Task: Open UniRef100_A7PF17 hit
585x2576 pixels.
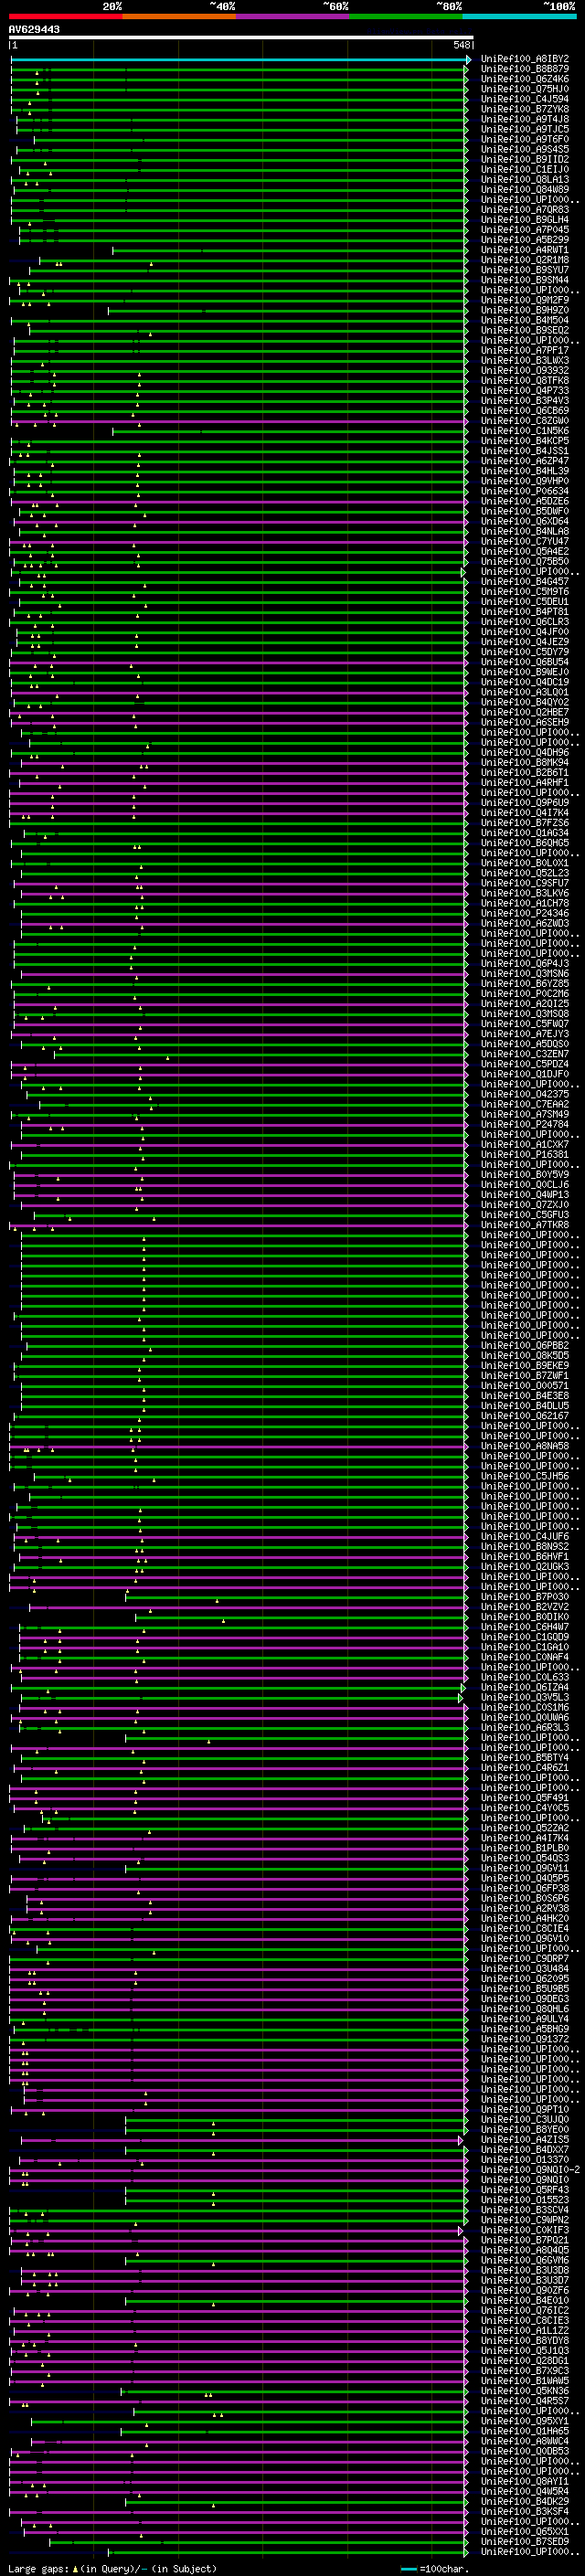Action: [525, 351]
